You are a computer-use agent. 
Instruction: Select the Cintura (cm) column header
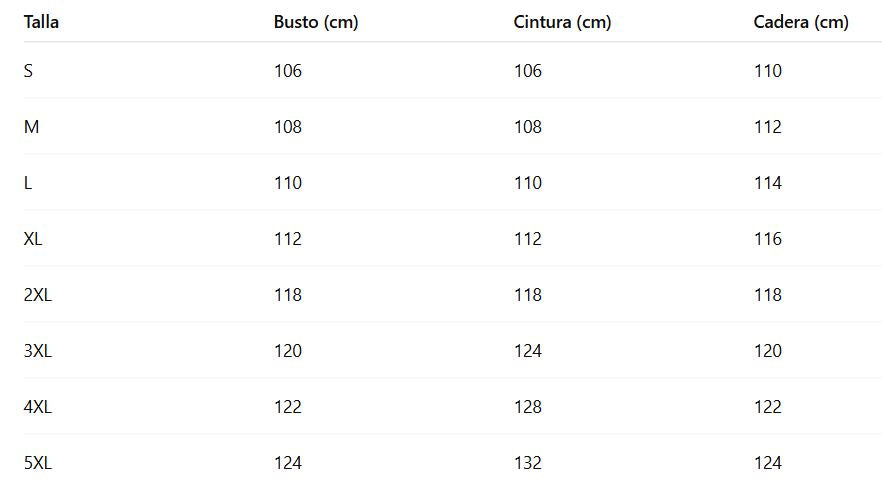[x=562, y=22]
